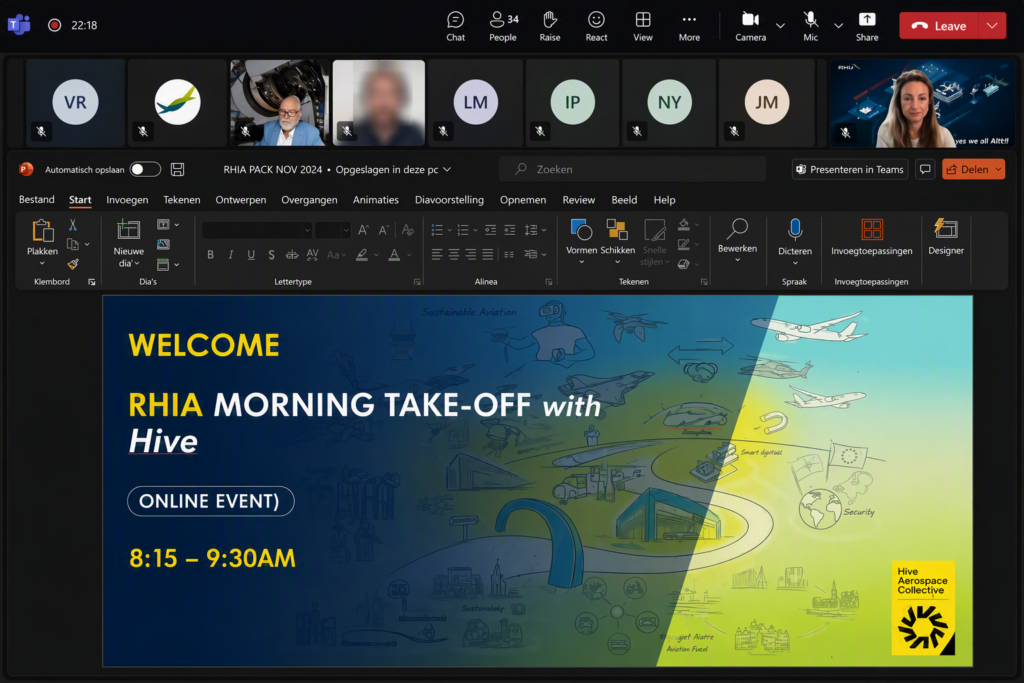
Task: Toggle the Camera on or off
Action: [x=750, y=26]
